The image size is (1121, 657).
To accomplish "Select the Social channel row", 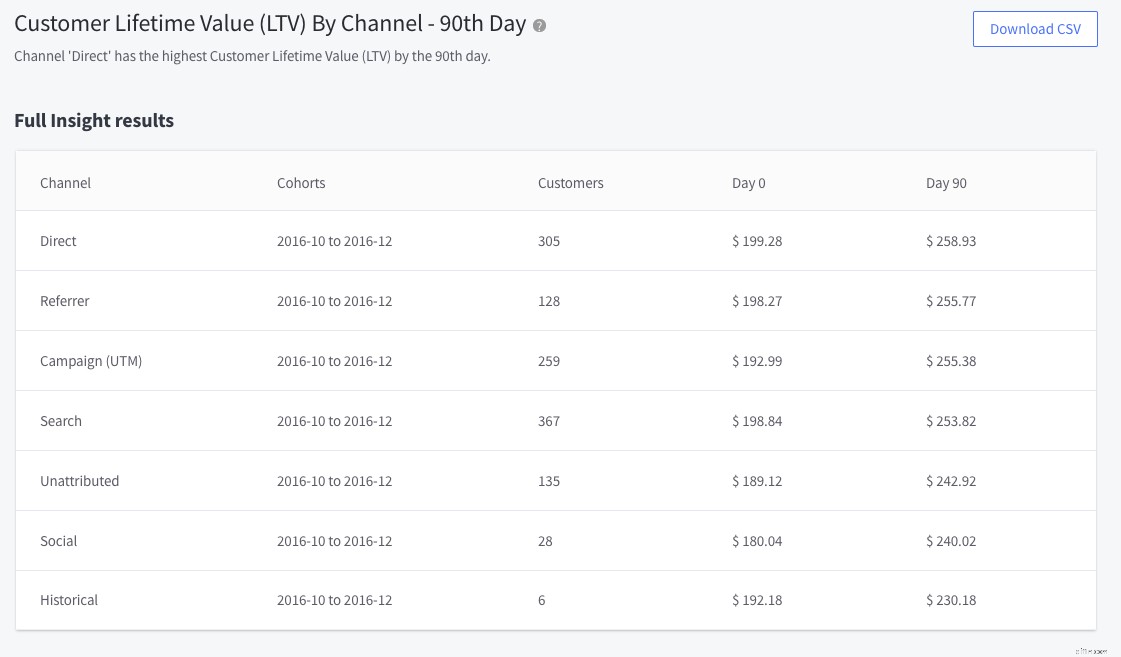I will [x=58, y=541].
